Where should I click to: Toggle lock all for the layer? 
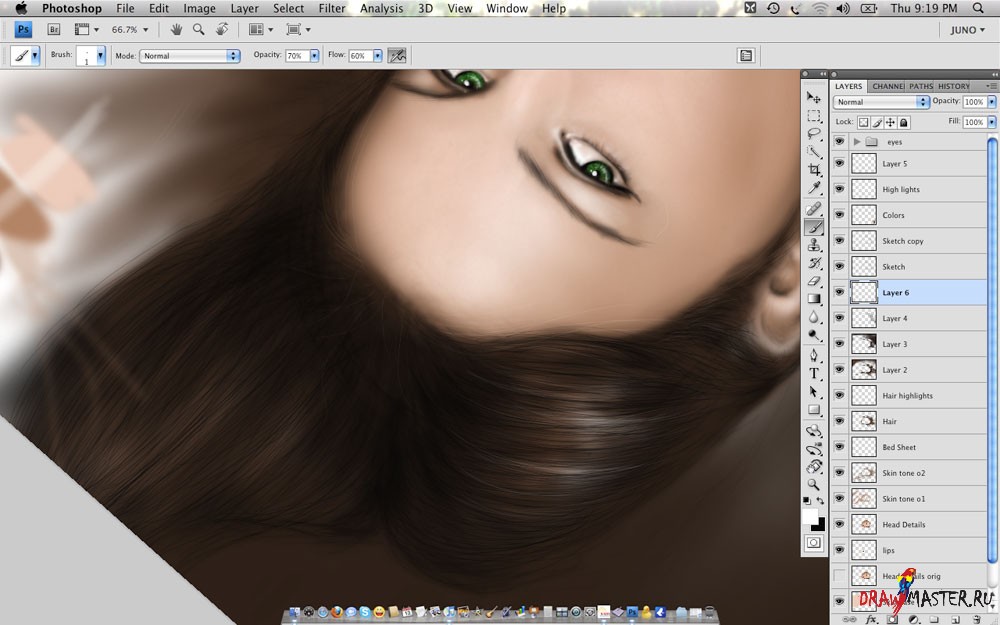(904, 122)
